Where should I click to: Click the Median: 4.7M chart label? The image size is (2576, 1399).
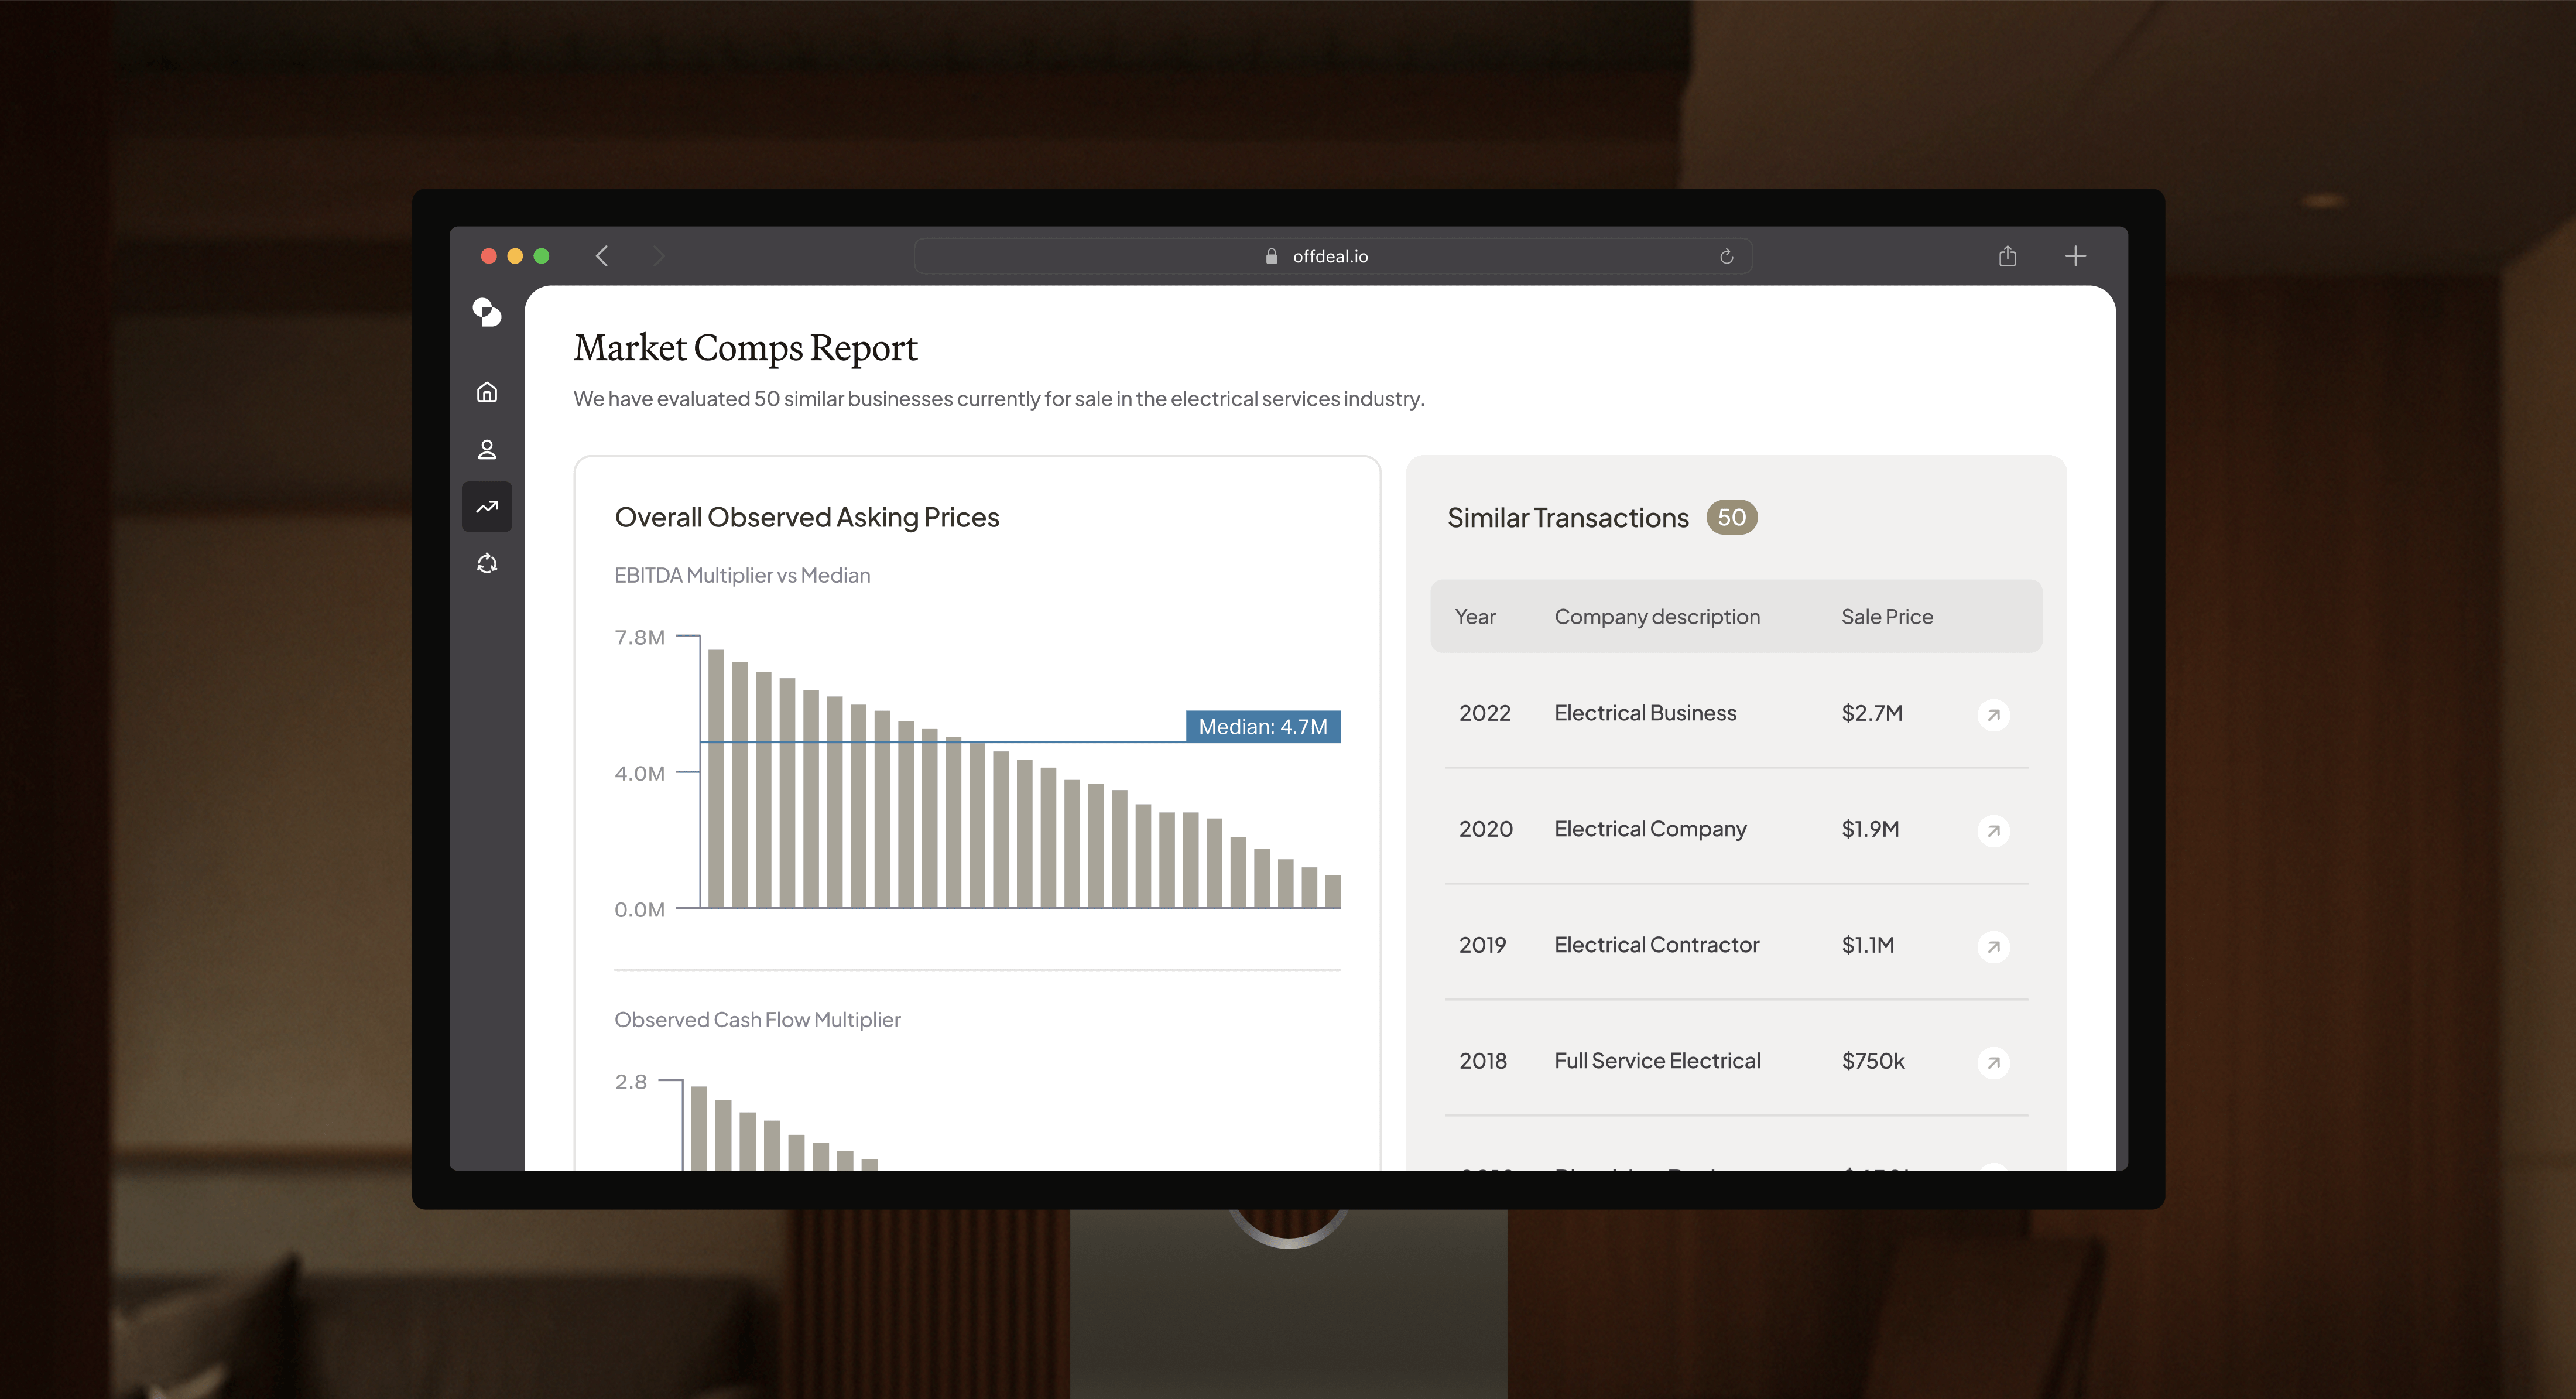(1262, 727)
